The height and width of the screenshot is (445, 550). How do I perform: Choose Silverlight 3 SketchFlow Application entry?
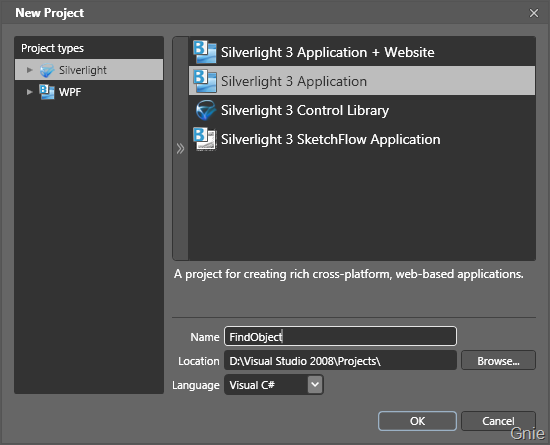(362, 139)
